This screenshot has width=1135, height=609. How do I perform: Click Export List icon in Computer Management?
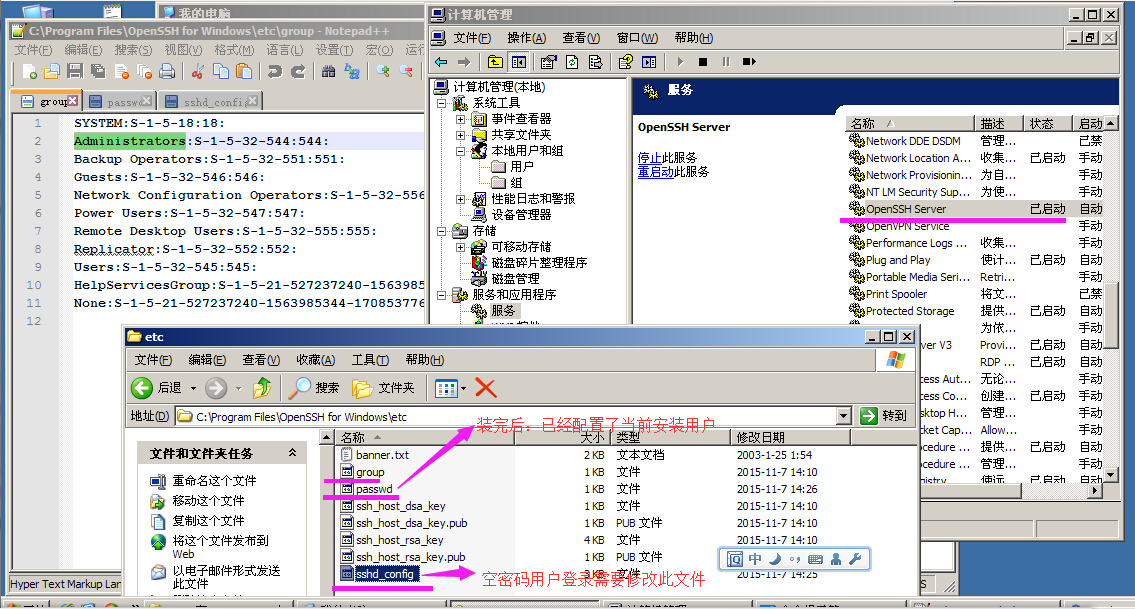pos(595,62)
